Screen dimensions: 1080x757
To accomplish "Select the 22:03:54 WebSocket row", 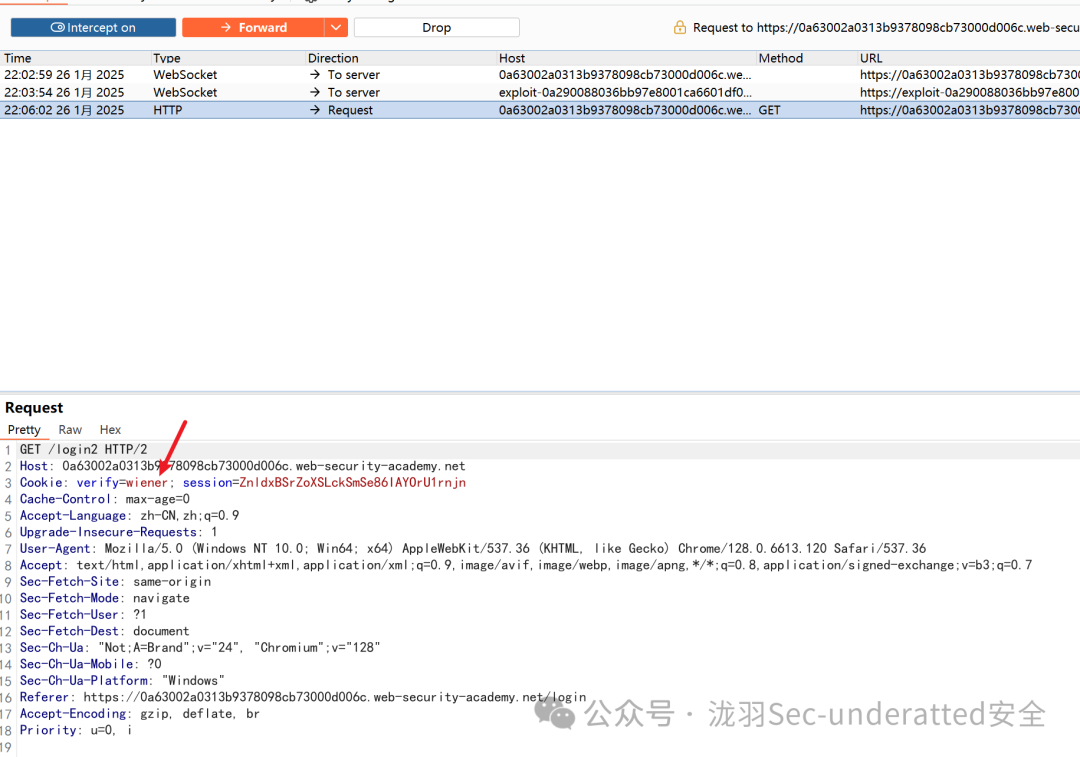I will [x=540, y=92].
